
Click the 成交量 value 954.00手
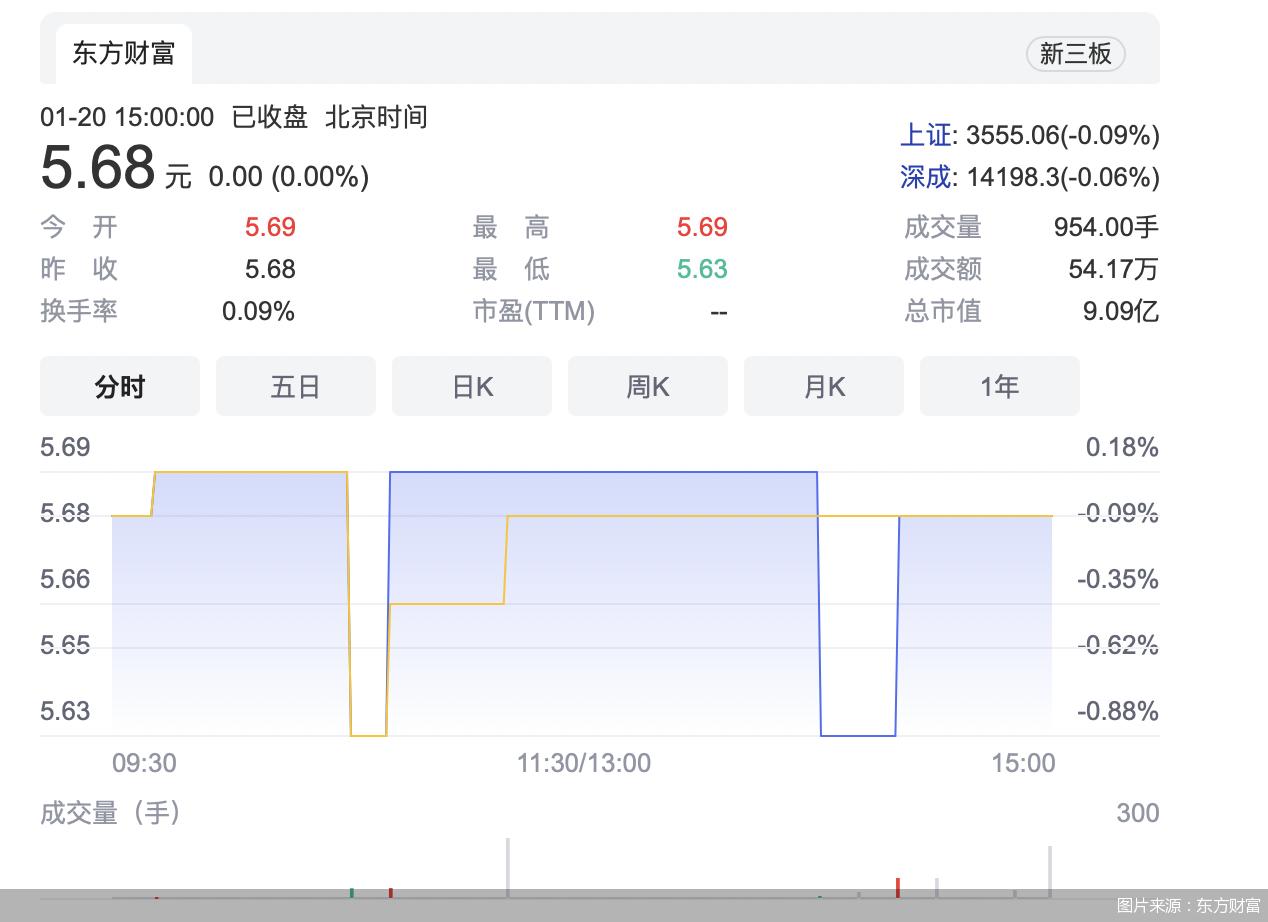coord(1106,227)
